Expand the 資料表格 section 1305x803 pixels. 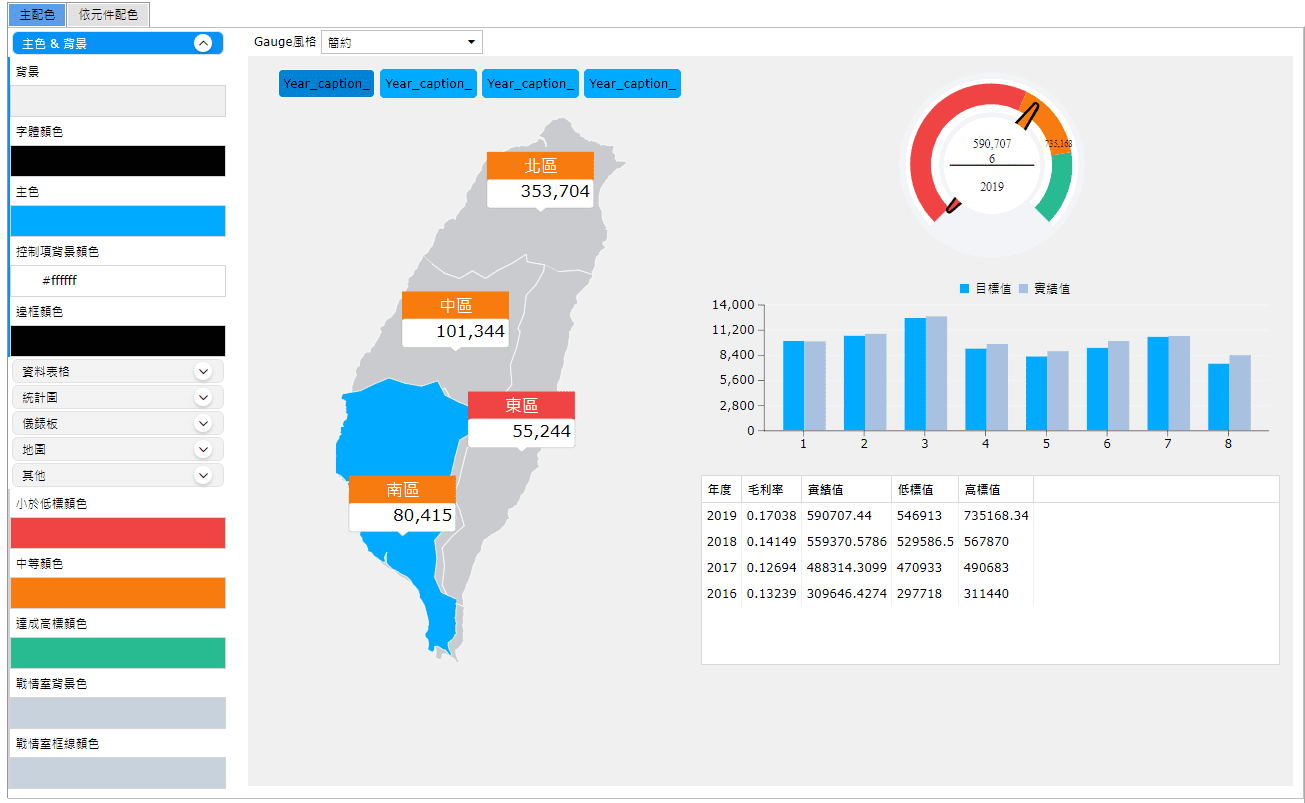[118, 371]
